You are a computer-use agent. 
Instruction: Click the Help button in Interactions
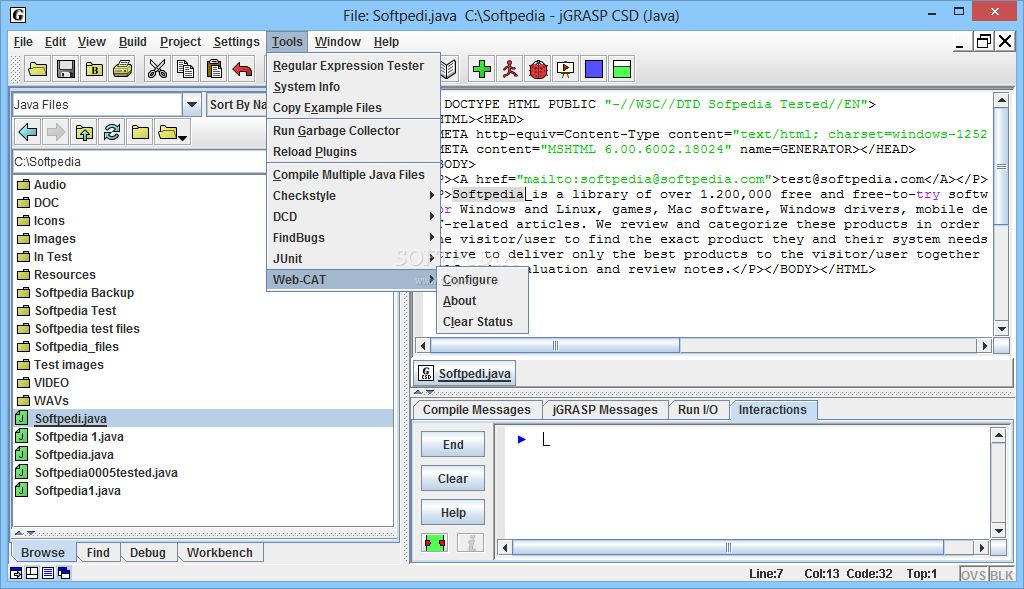pyautogui.click(x=453, y=513)
